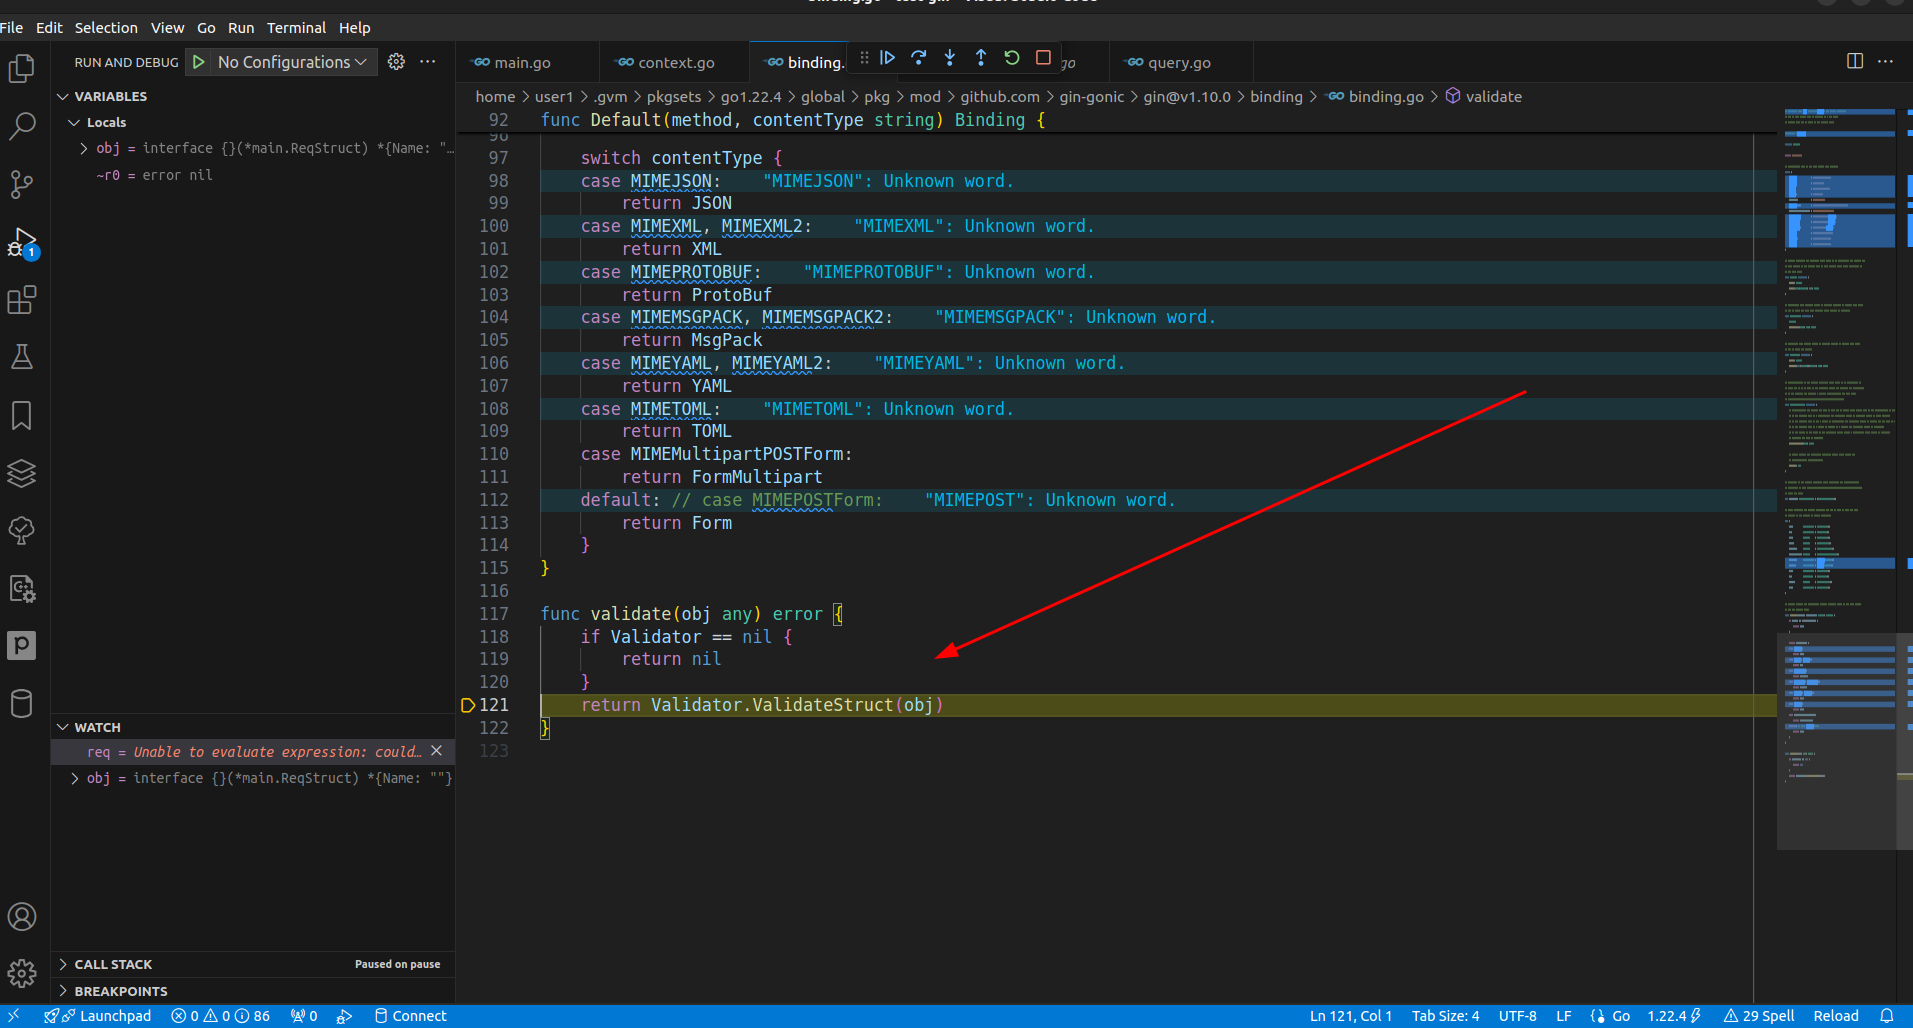Click the debug toolbar drag handle
The image size is (1913, 1028).
pos(864,58)
